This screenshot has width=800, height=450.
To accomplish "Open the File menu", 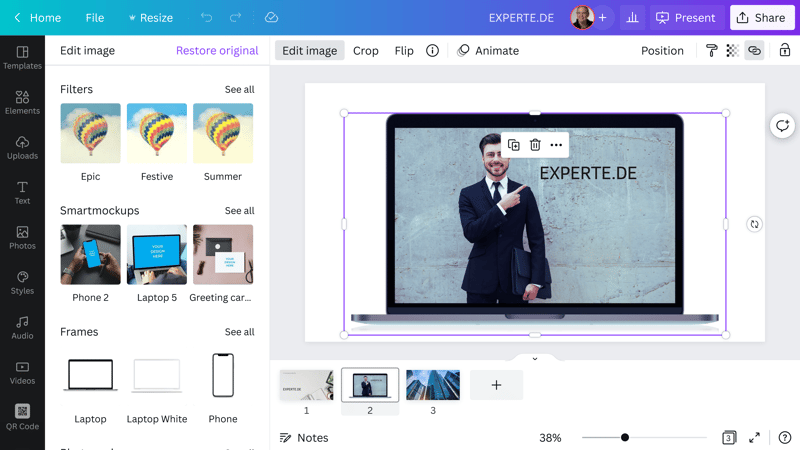I will click(x=95, y=18).
